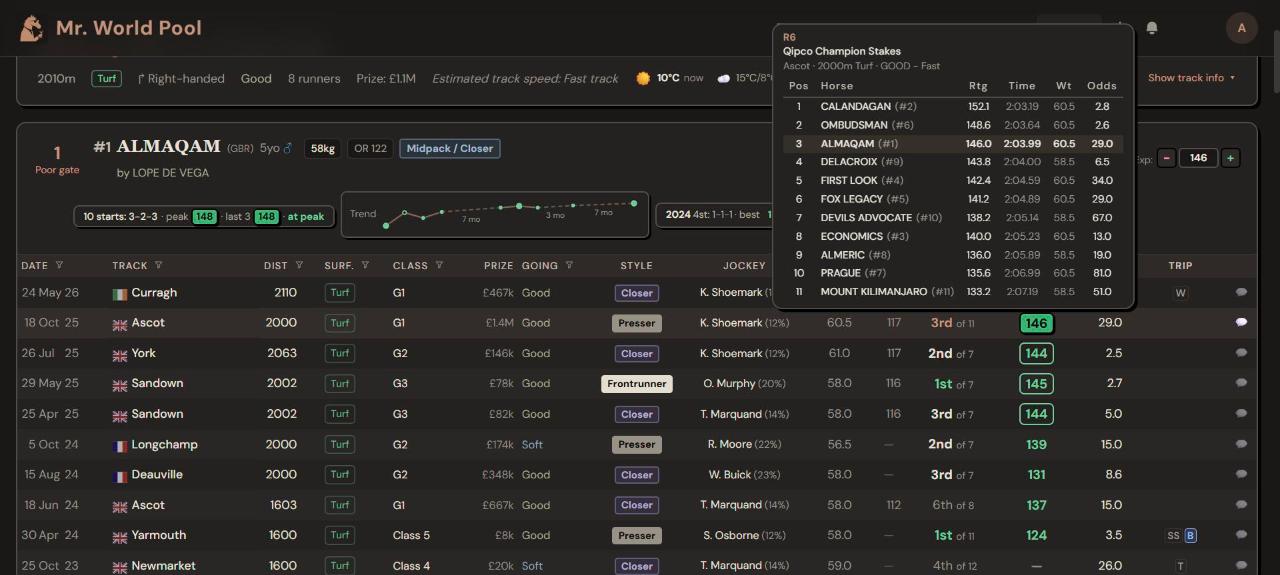1280x575 pixels.
Task: Select MOUNT KILIMANJARO row in the results popup
Action: click(953, 292)
